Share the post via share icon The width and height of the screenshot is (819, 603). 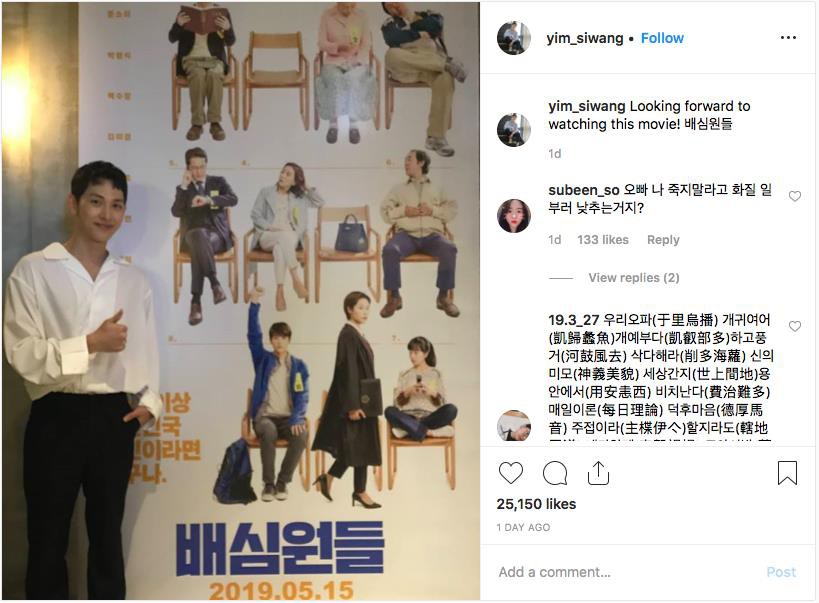coord(598,473)
